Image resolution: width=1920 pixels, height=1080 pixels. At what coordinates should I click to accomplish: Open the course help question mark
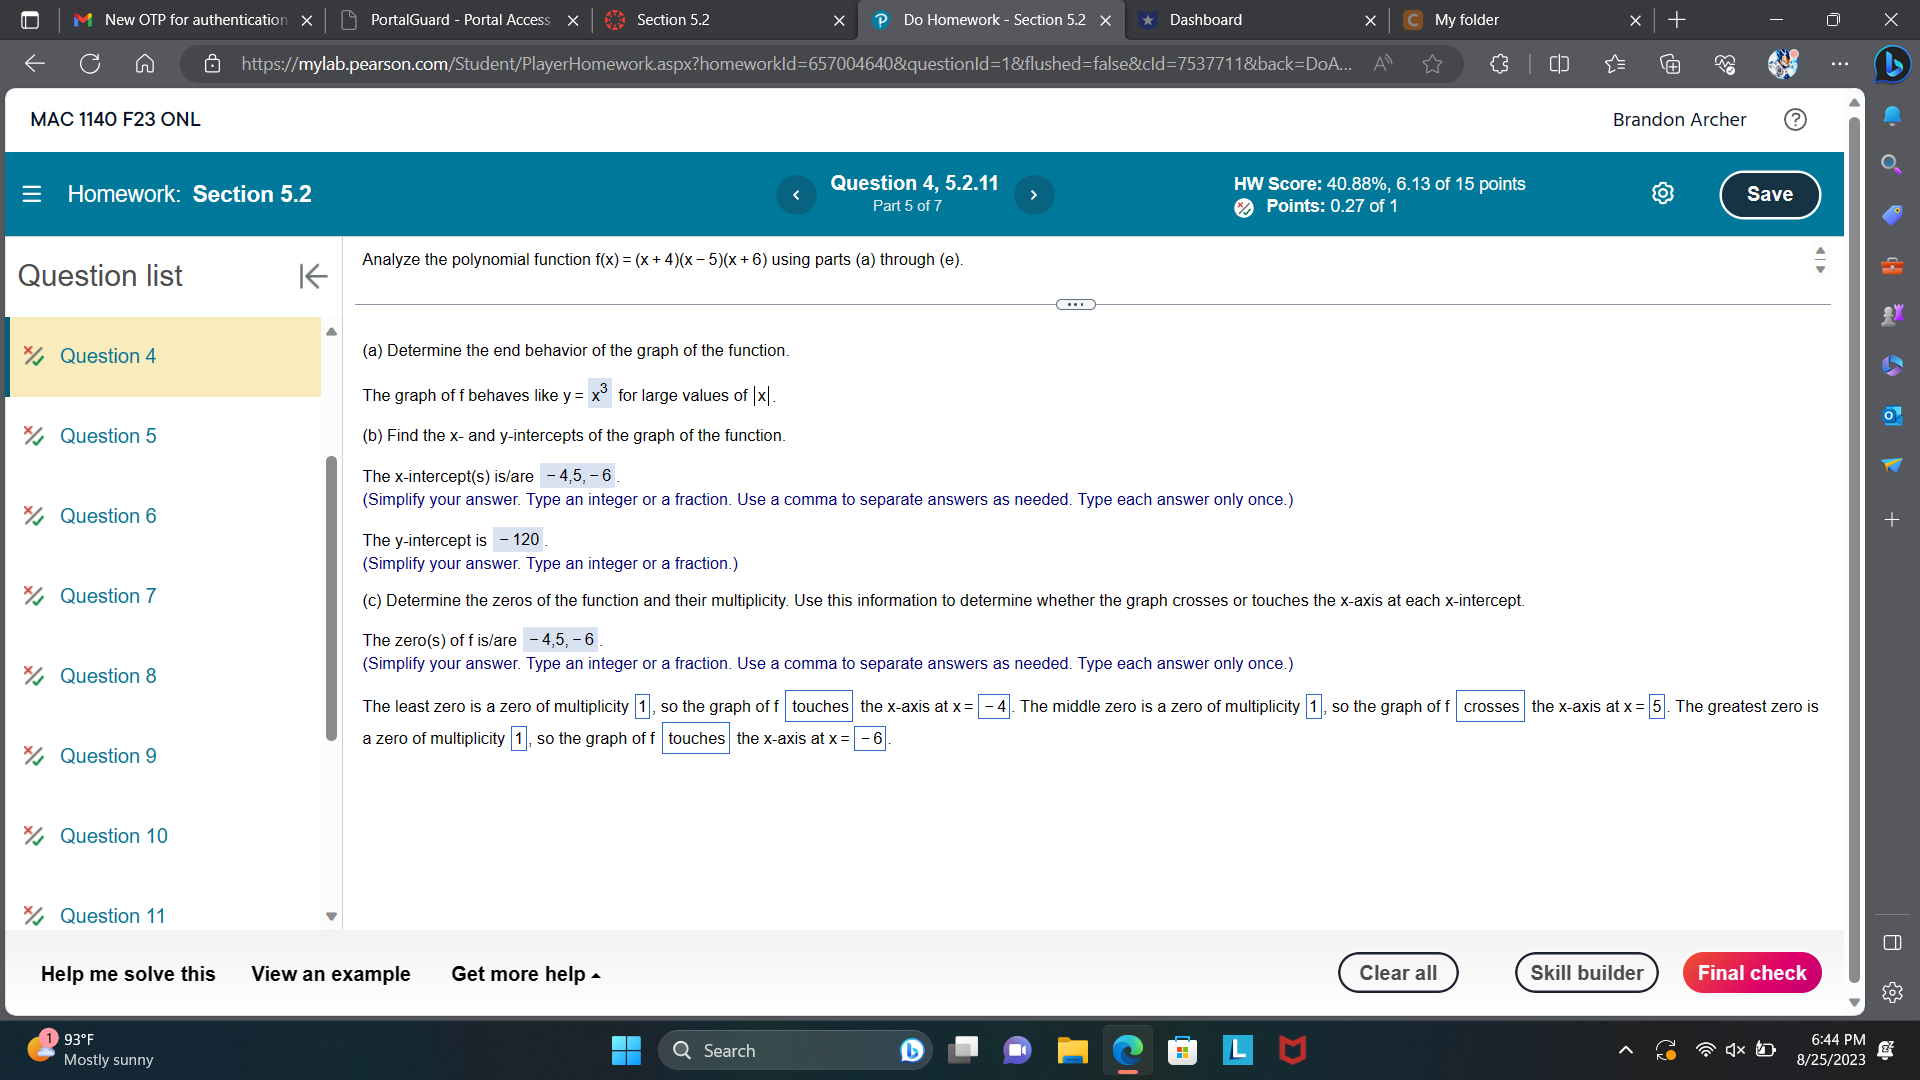click(x=1795, y=120)
